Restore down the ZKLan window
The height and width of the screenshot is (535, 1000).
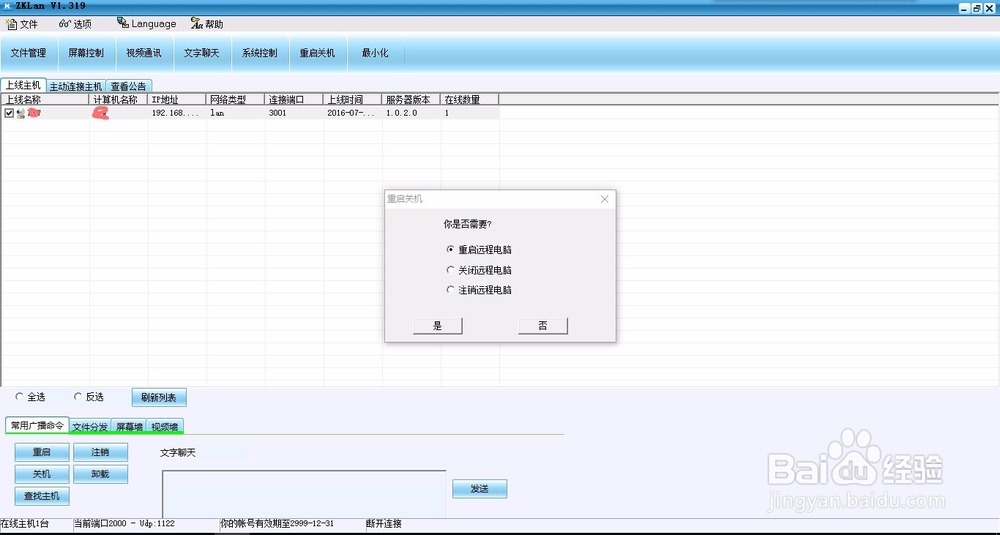[976, 8]
